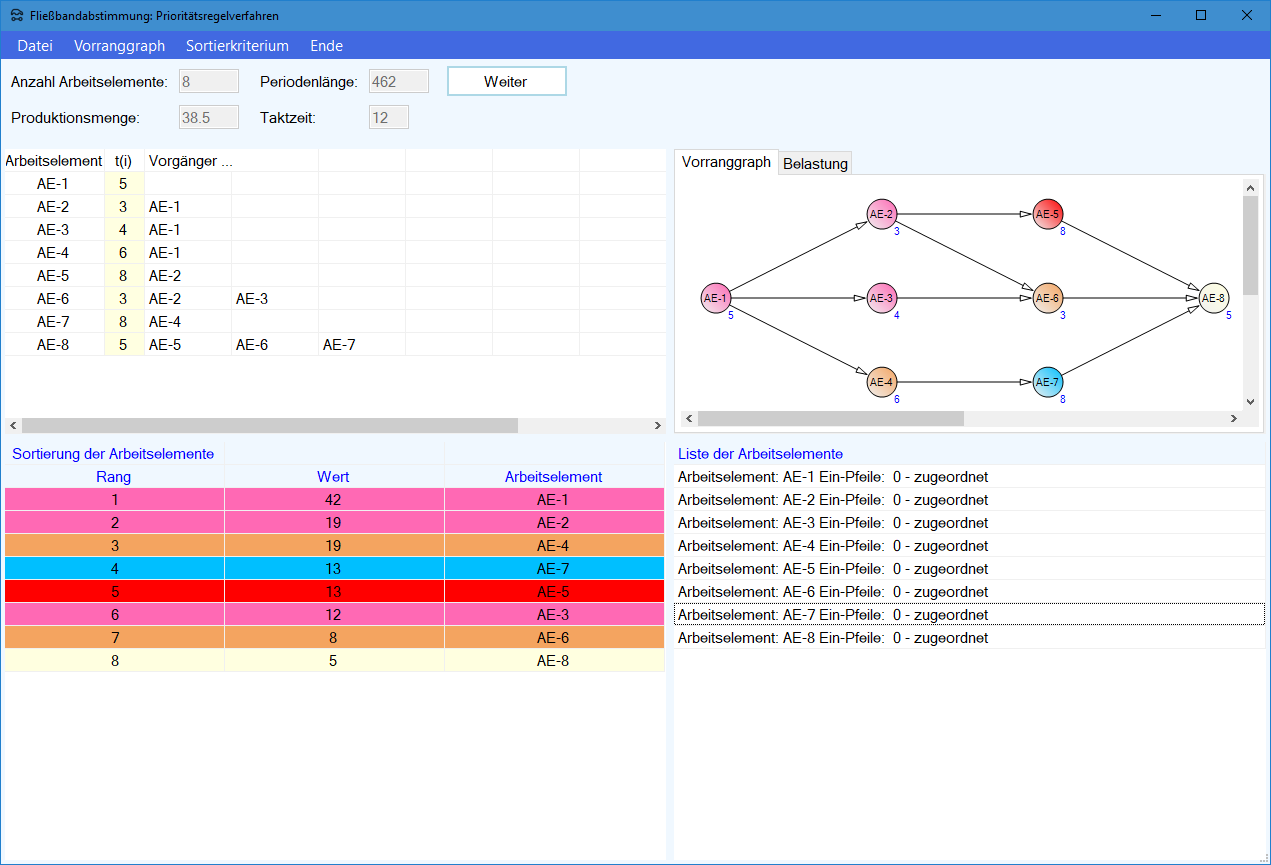The height and width of the screenshot is (865, 1271).
Task: Switch to the Belastung tab
Action: click(815, 164)
